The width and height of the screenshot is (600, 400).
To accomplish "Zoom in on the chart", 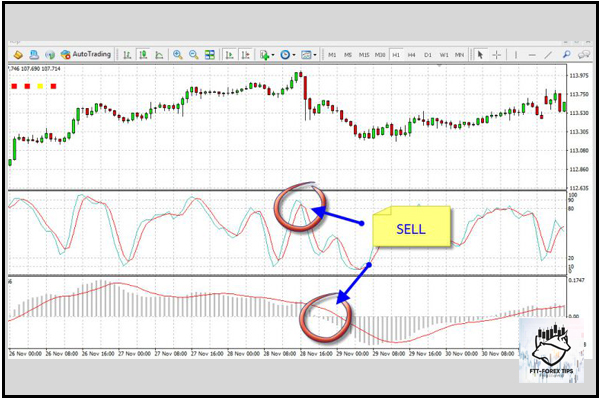I will [x=178, y=55].
